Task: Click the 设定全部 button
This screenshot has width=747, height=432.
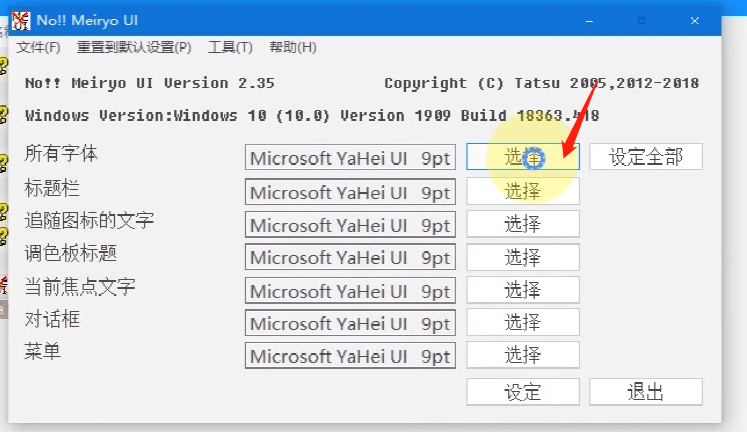Action: click(x=646, y=157)
